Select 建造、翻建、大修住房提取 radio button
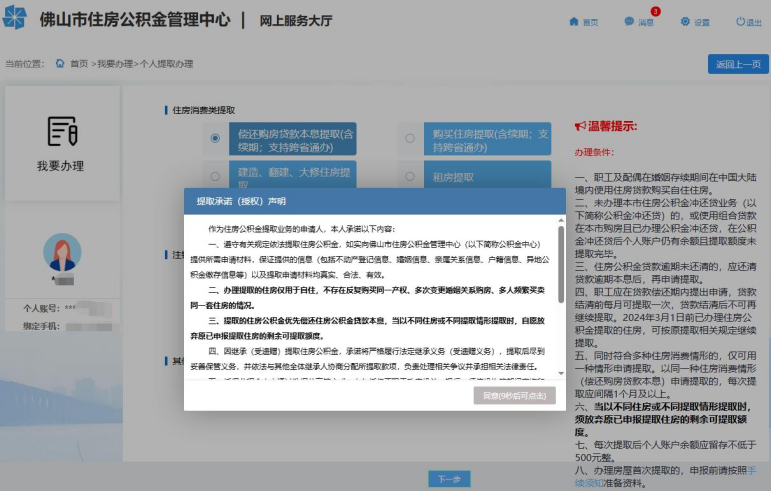The height and width of the screenshot is (491, 771). (x=215, y=176)
